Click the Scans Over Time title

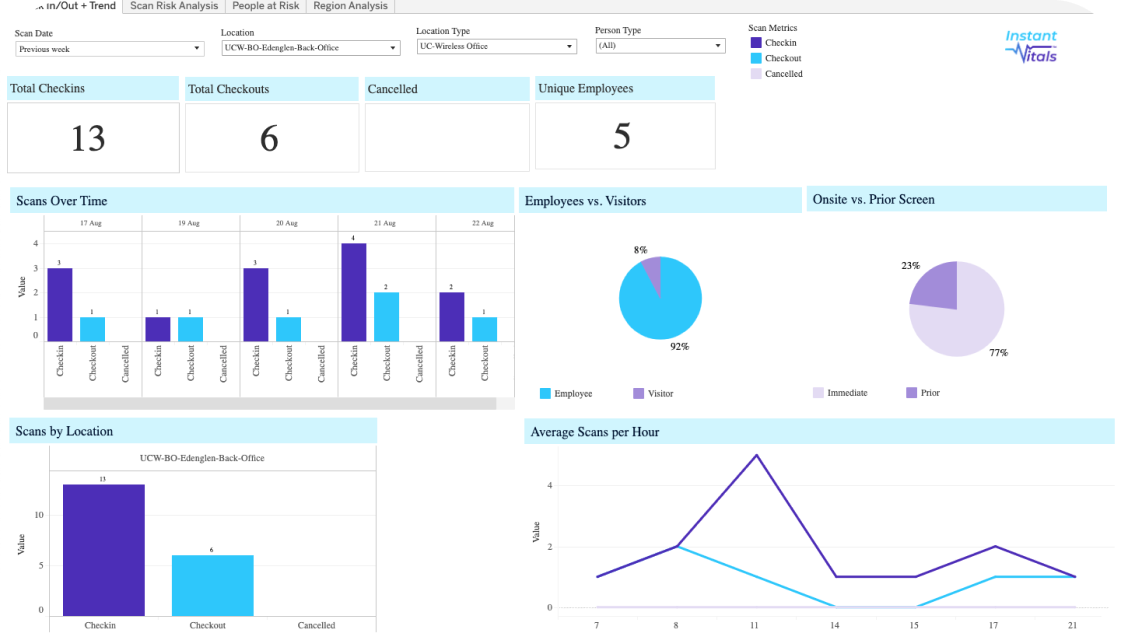(62, 201)
